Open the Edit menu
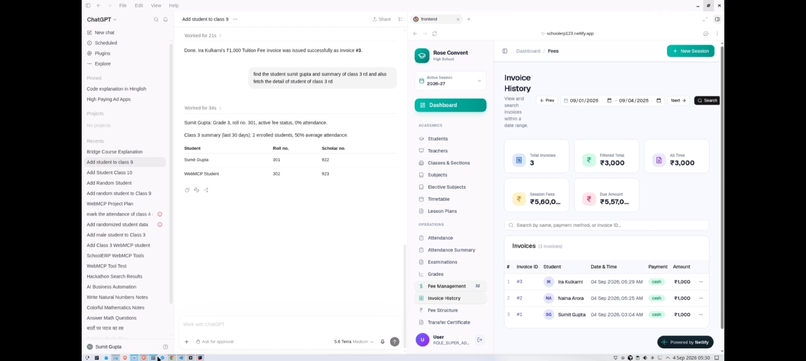The width and height of the screenshot is (806, 361). point(139,6)
